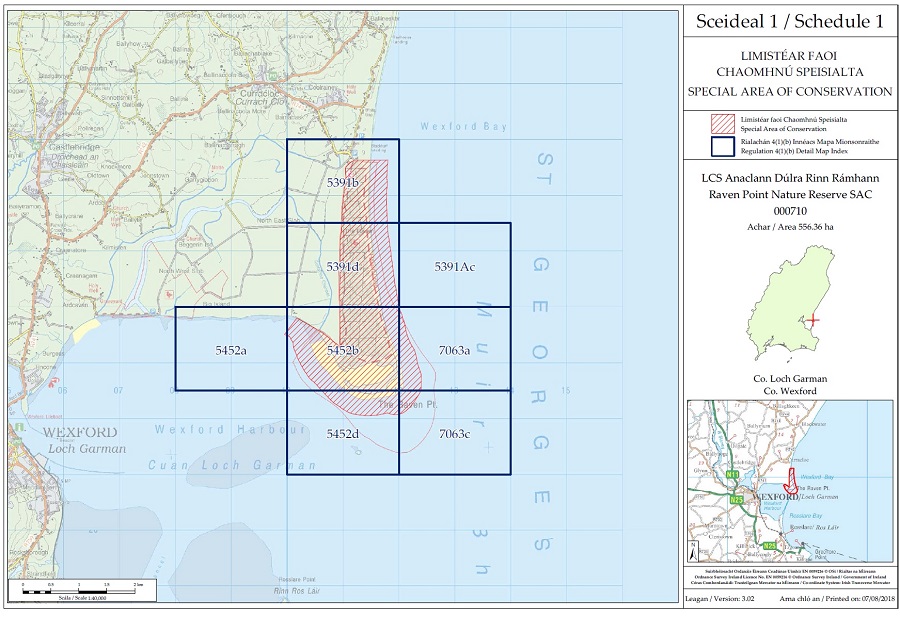The width and height of the screenshot is (900, 617).
Task: Click the 'LIMISTÉAR FAOI' heading line
Action: (789, 56)
